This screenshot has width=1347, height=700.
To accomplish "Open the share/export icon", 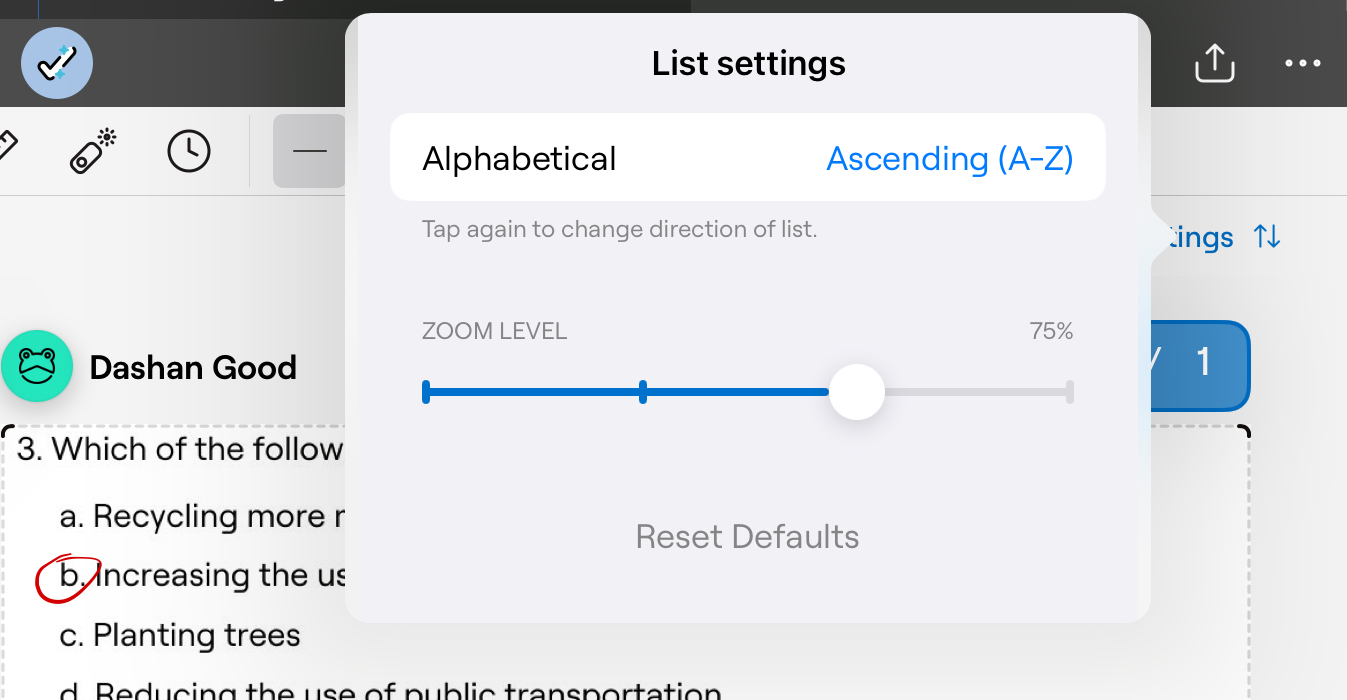I will tap(1214, 63).
